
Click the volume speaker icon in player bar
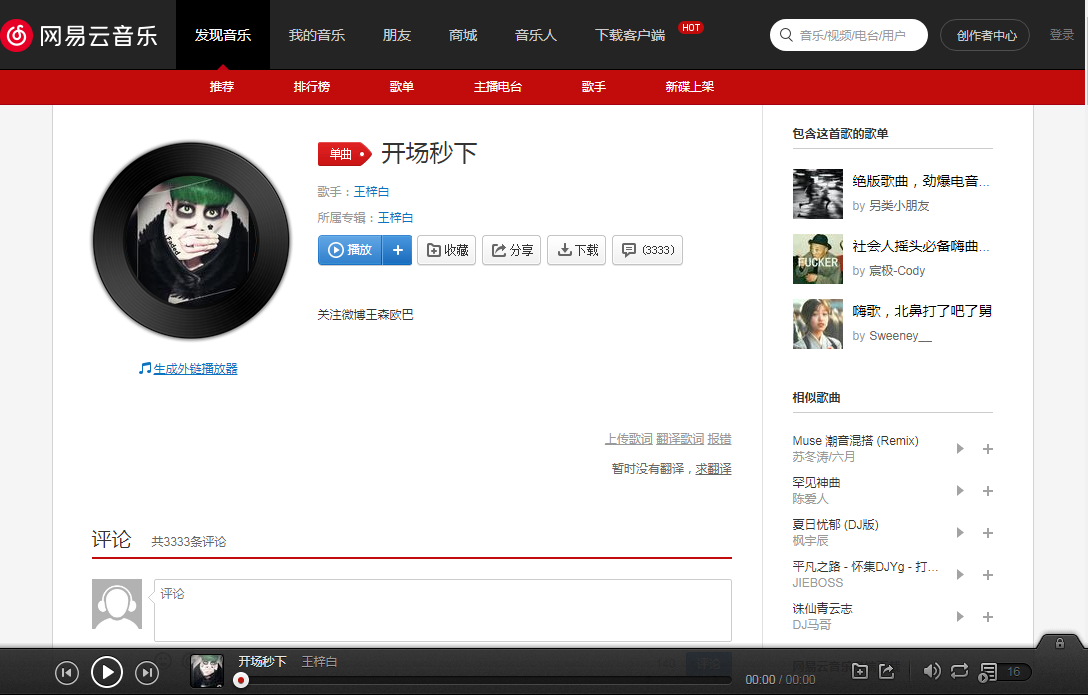point(932,671)
